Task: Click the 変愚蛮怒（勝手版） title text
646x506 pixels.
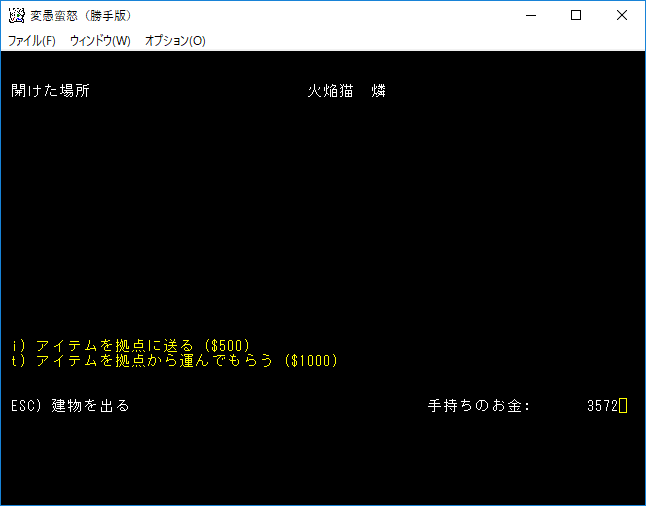Action: tap(80, 15)
